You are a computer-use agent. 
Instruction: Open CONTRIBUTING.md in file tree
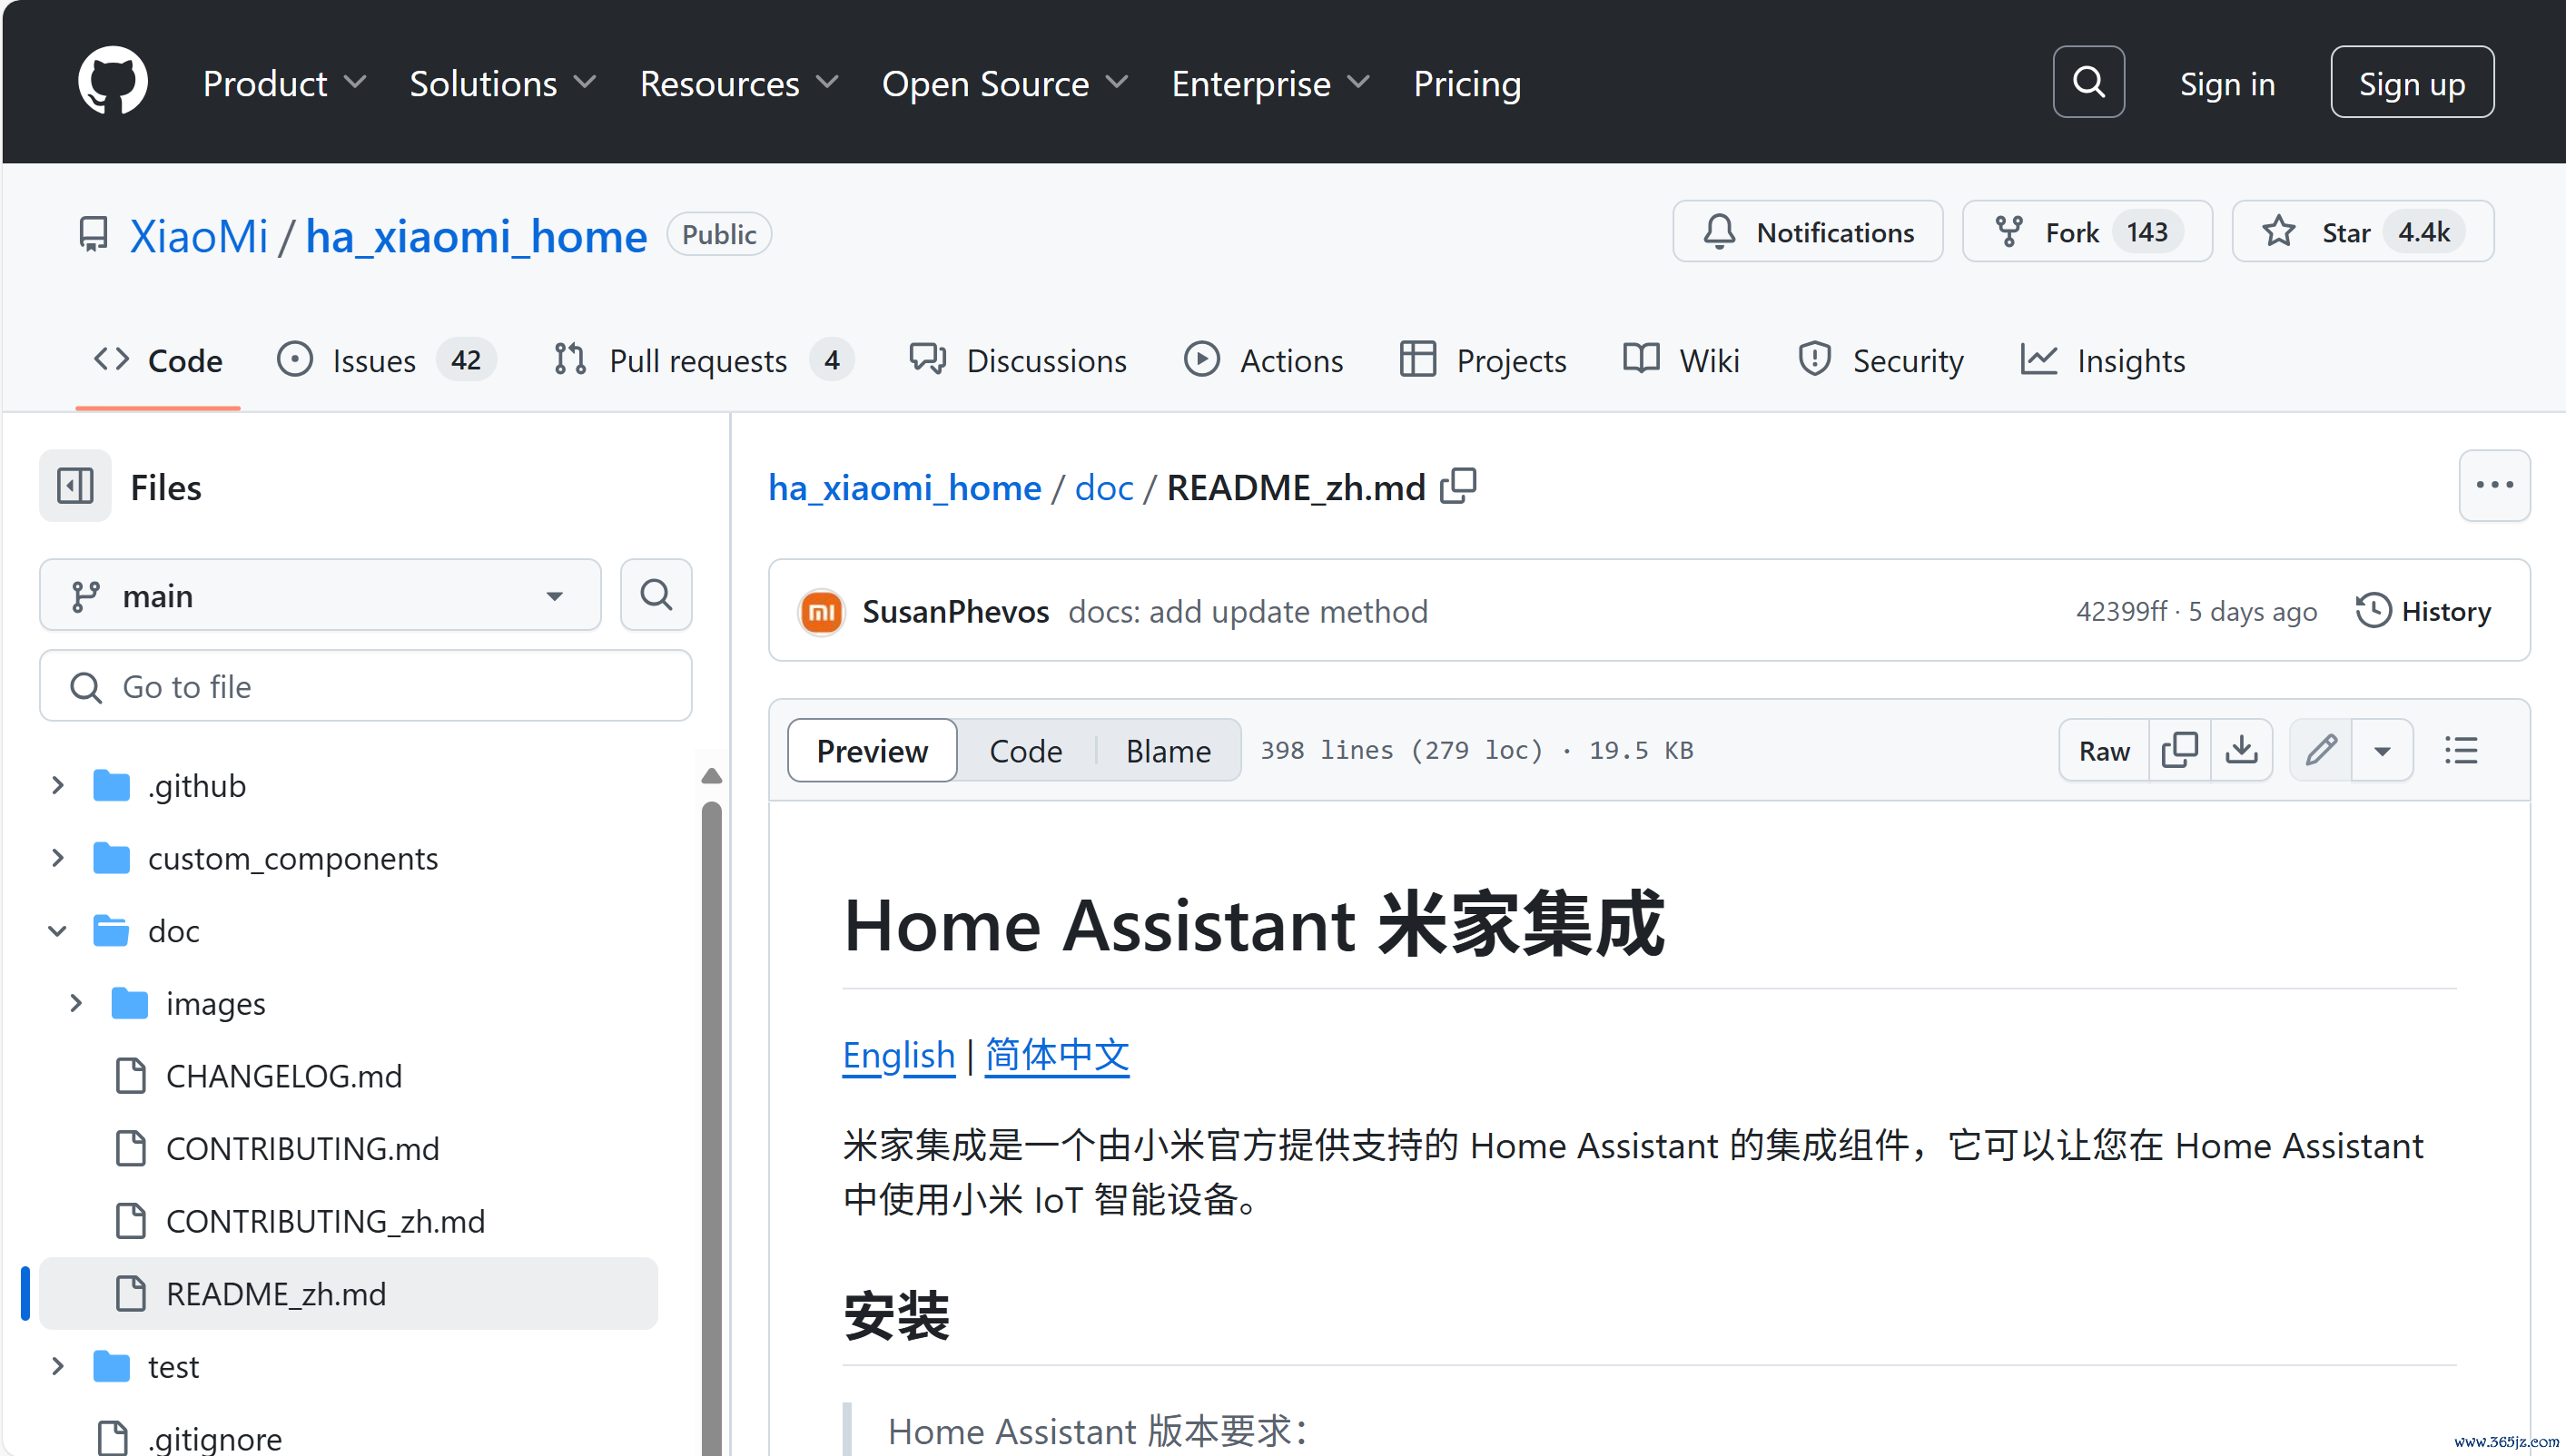point(302,1149)
